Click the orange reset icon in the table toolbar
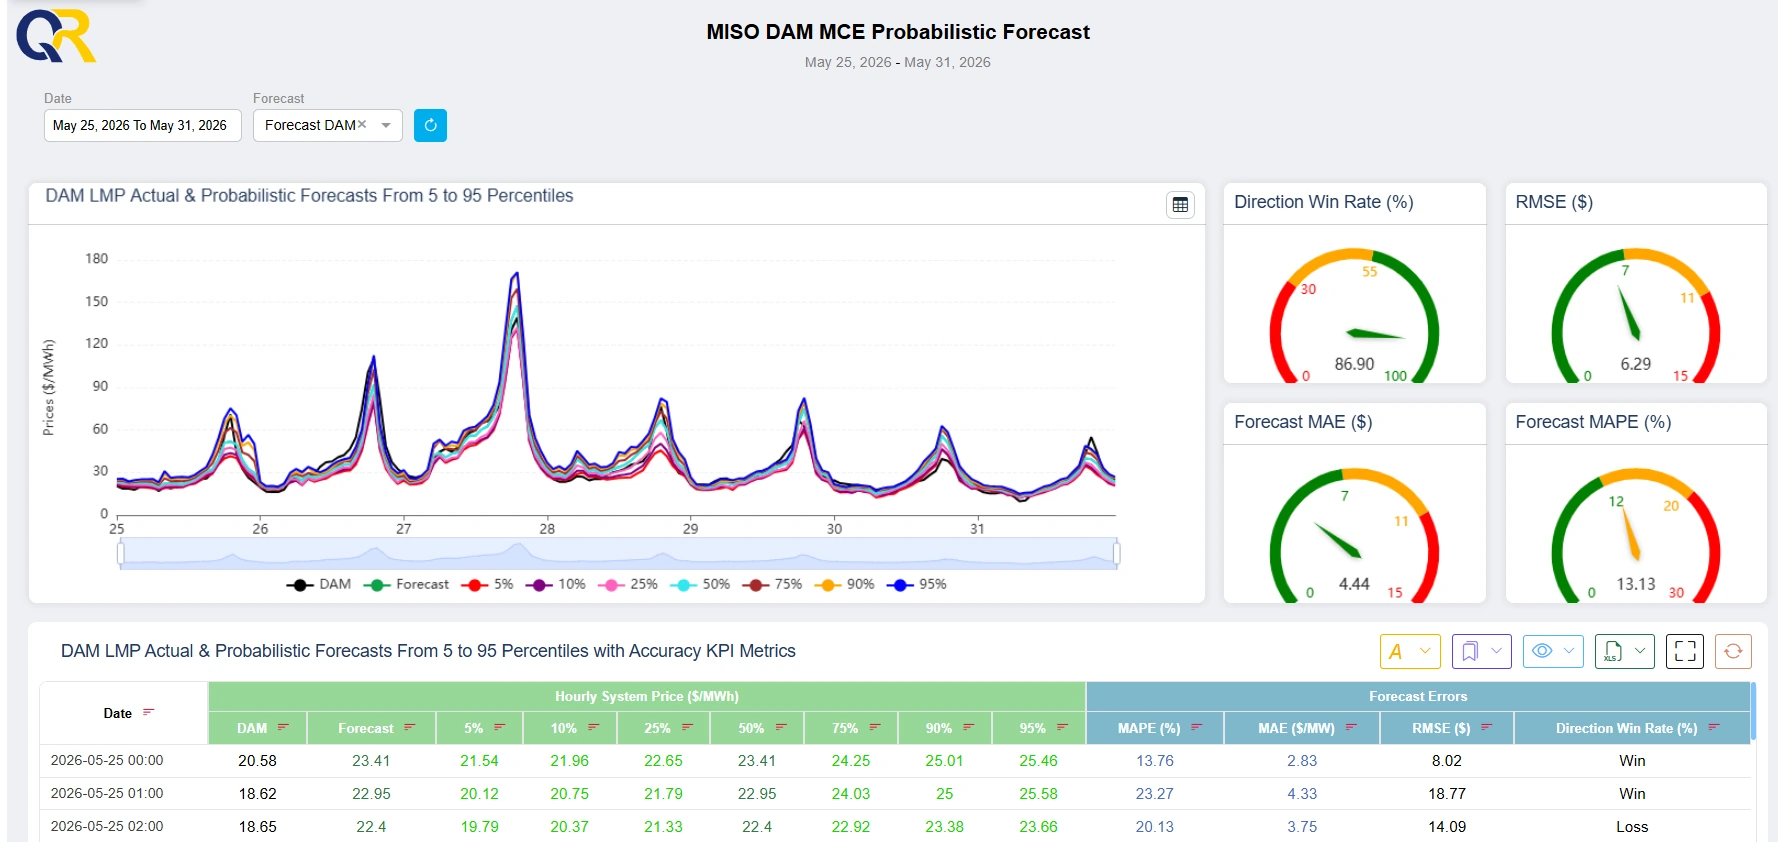 point(1733,651)
